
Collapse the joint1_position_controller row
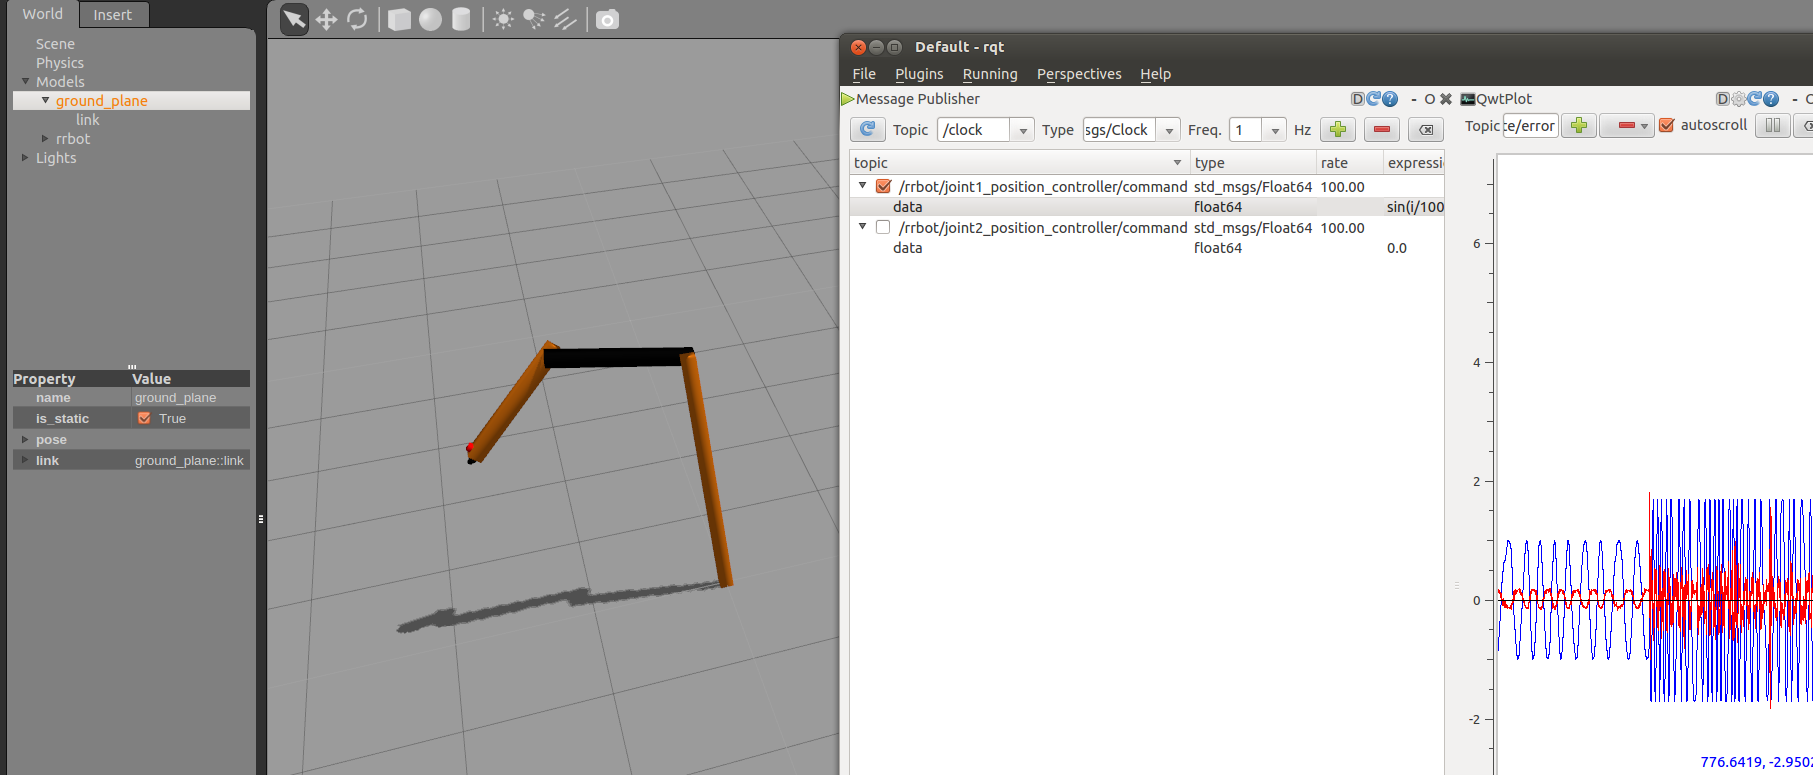862,186
